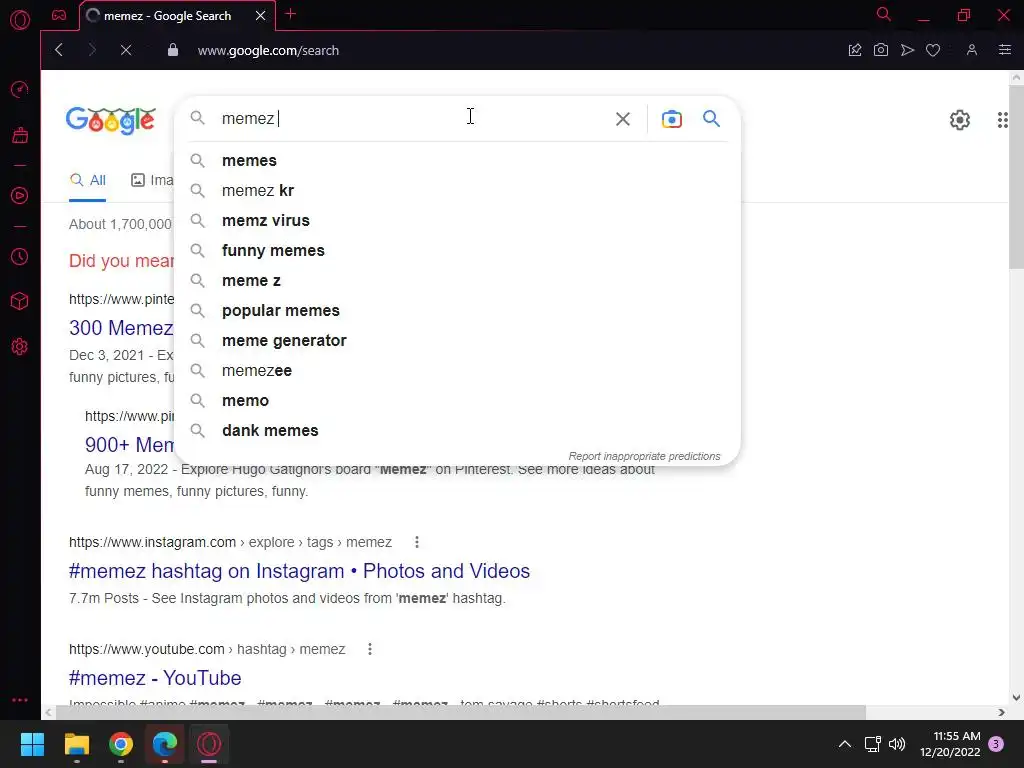Viewport: 1024px width, 768px height.
Task: View site security lock info
Action: [x=172, y=50]
